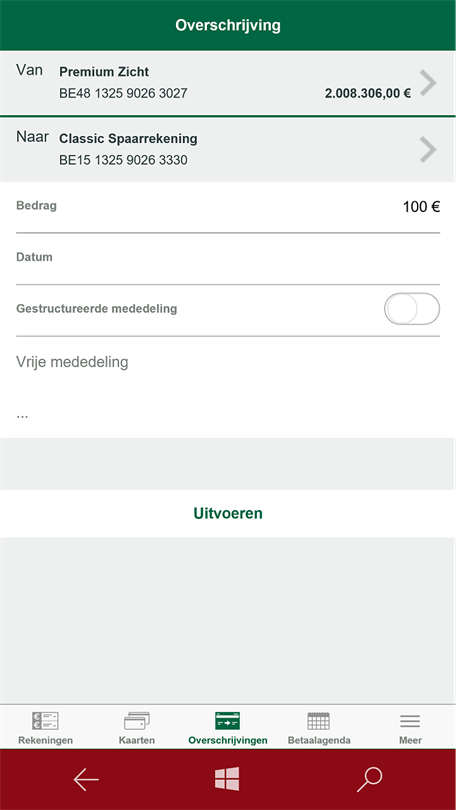Image resolution: width=456 pixels, height=810 pixels.
Task: Open Betaalagenda calendar icon
Action: click(319, 721)
